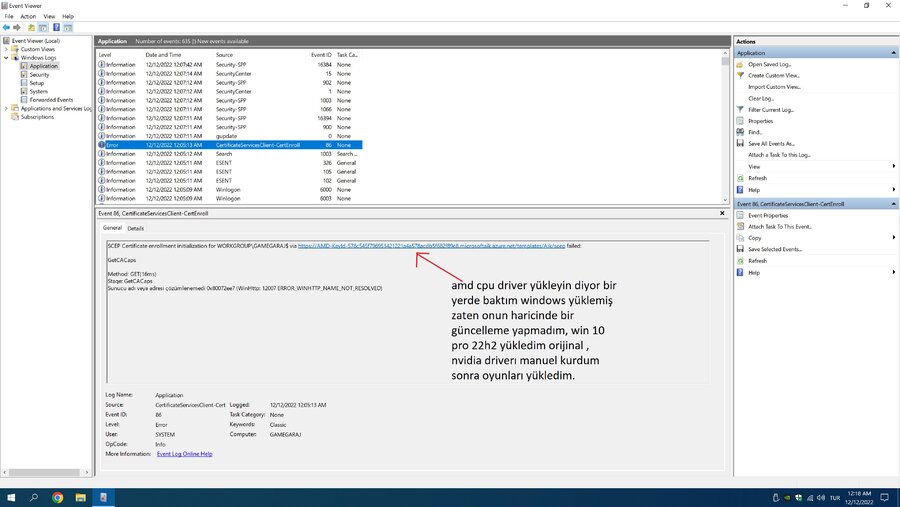The height and width of the screenshot is (507, 900).
Task: Click the Clear Log action
Action: click(x=761, y=98)
